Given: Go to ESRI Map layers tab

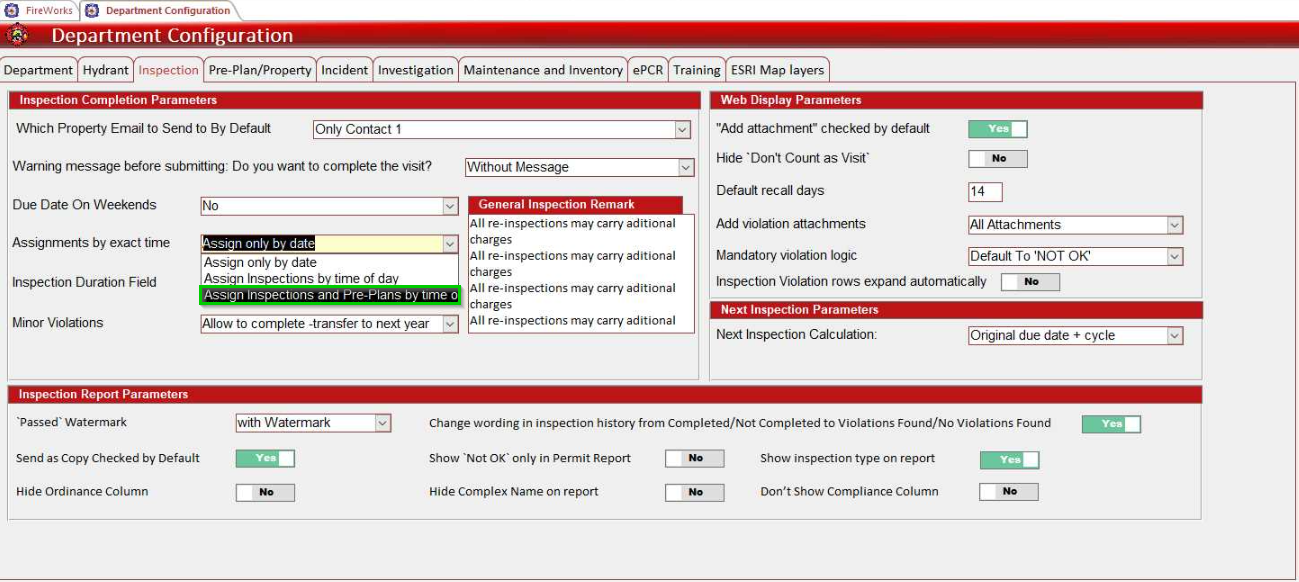Looking at the screenshot, I should pyautogui.click(x=777, y=70).
